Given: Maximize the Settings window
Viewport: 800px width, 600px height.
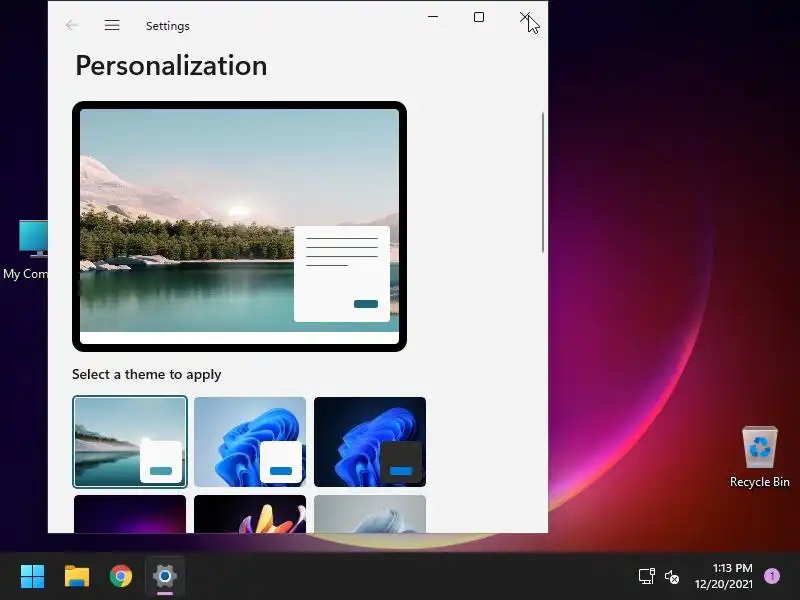Looking at the screenshot, I should tap(479, 17).
